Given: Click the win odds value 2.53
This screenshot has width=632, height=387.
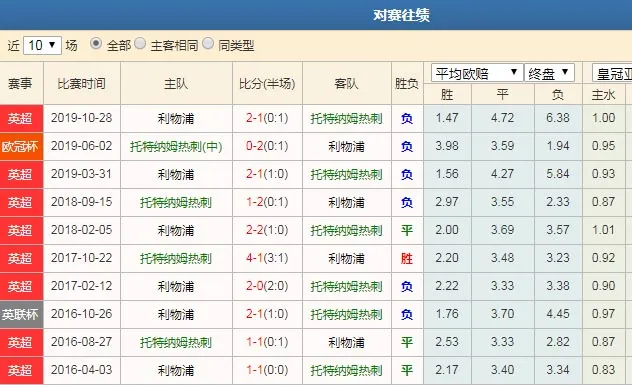Looking at the screenshot, I should click(x=447, y=342).
